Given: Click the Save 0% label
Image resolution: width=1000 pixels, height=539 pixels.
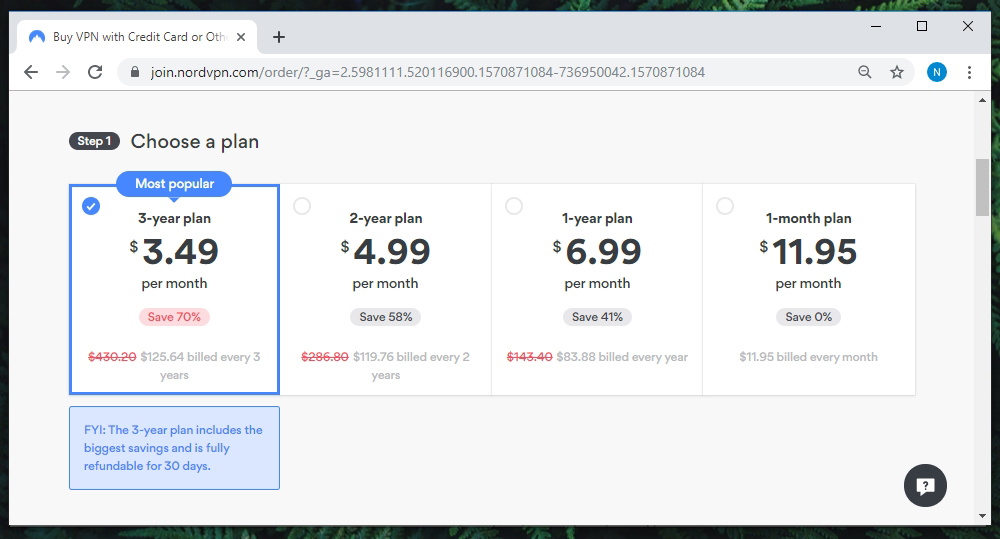Looking at the screenshot, I should (809, 317).
